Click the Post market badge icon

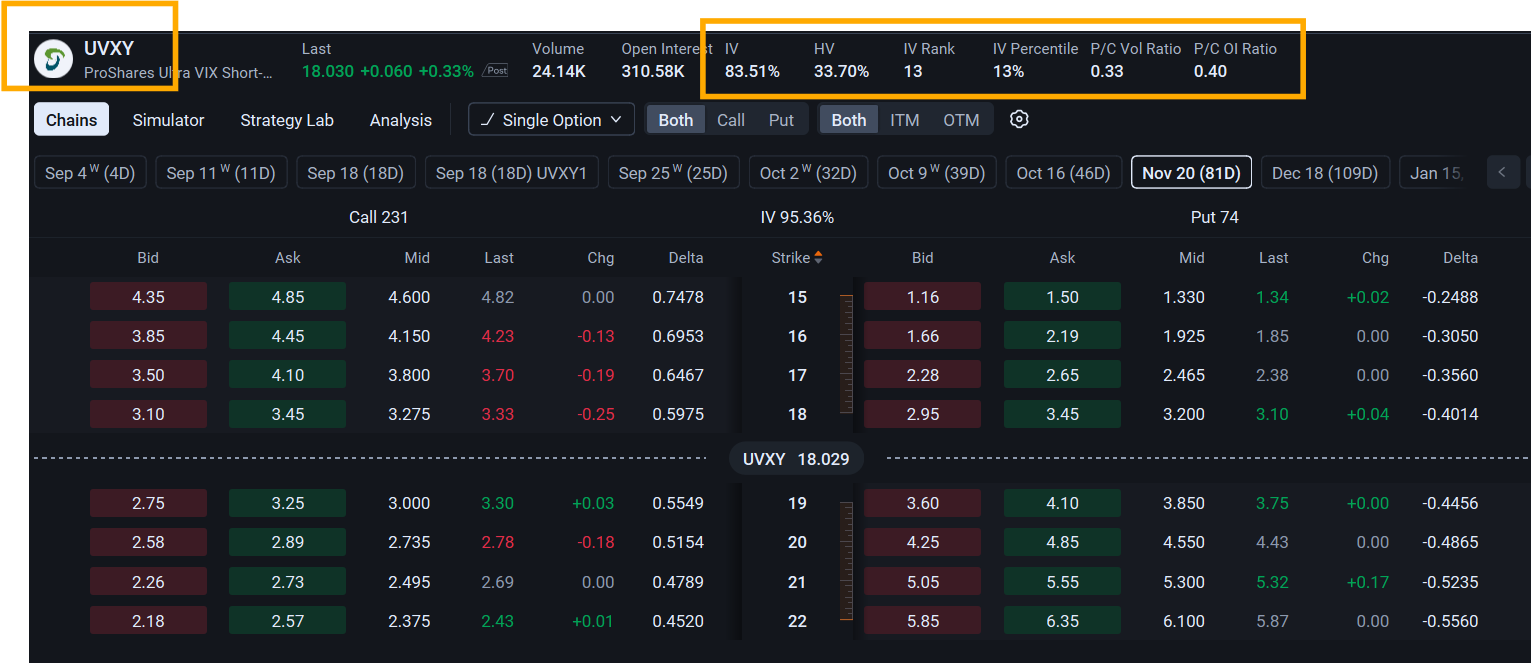pos(495,71)
